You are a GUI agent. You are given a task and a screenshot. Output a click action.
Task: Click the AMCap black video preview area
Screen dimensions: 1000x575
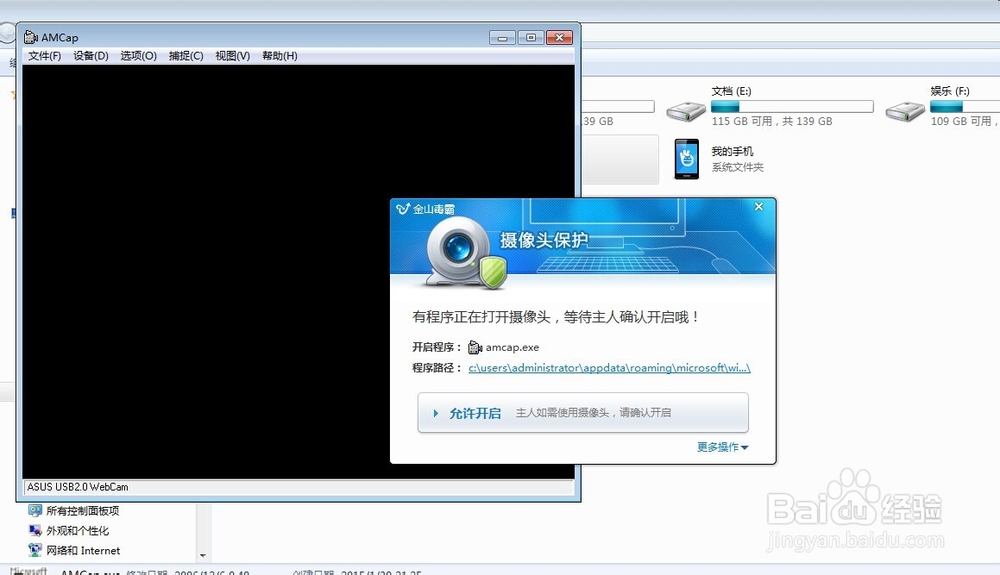point(298,272)
